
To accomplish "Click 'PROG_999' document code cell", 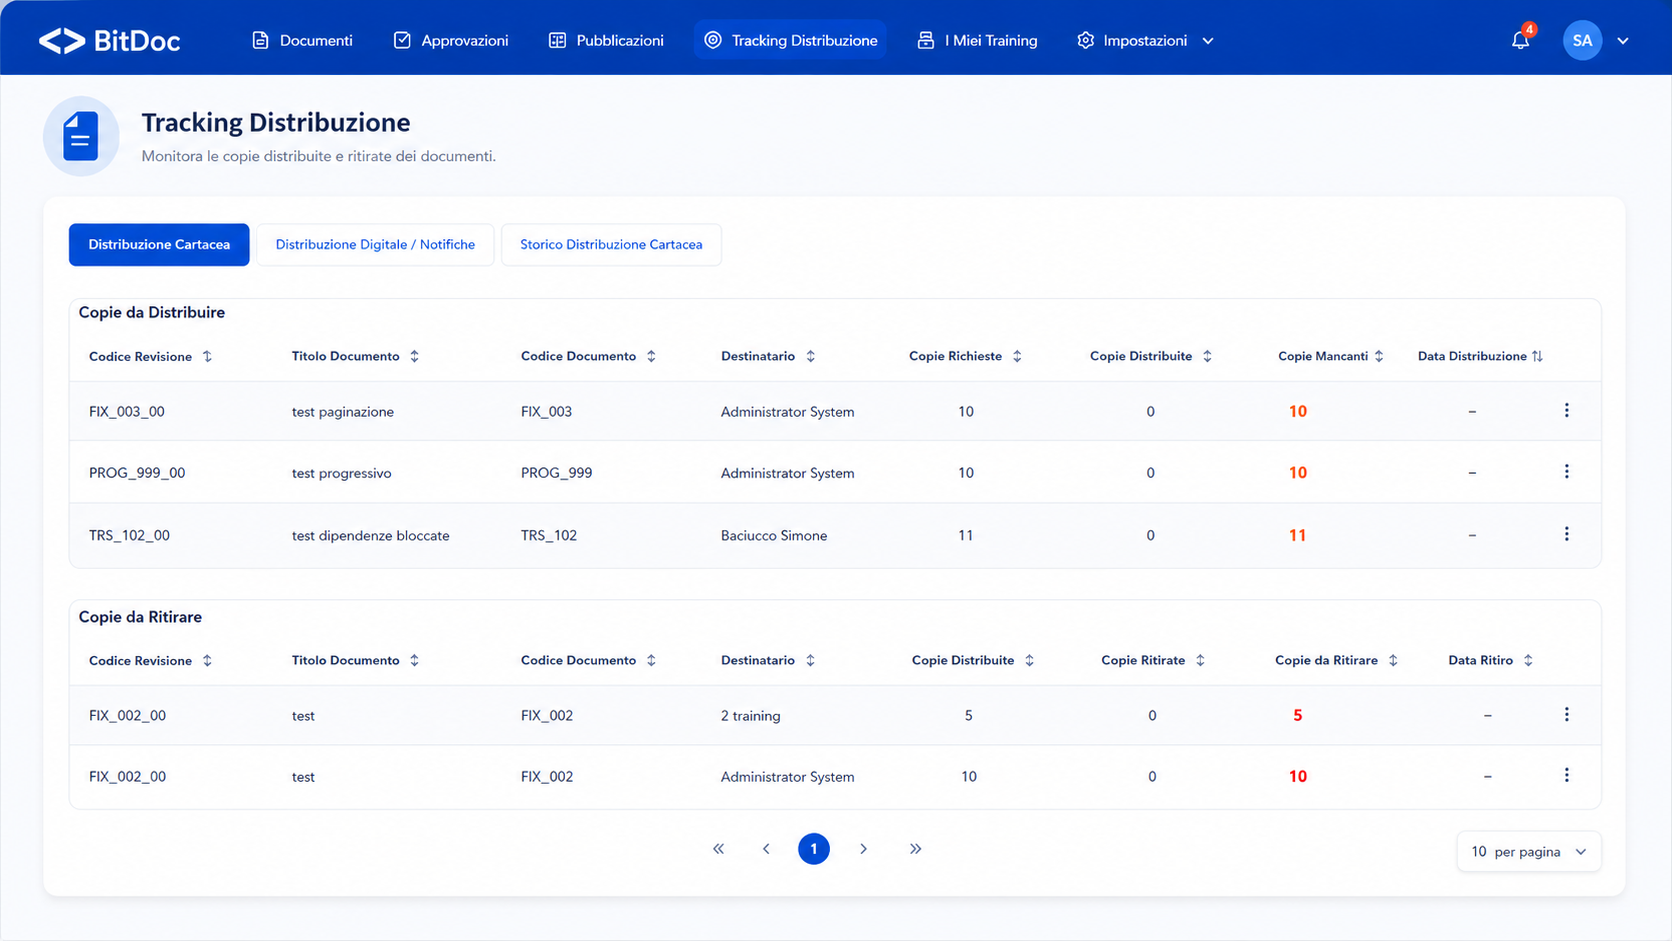I will pos(556,473).
